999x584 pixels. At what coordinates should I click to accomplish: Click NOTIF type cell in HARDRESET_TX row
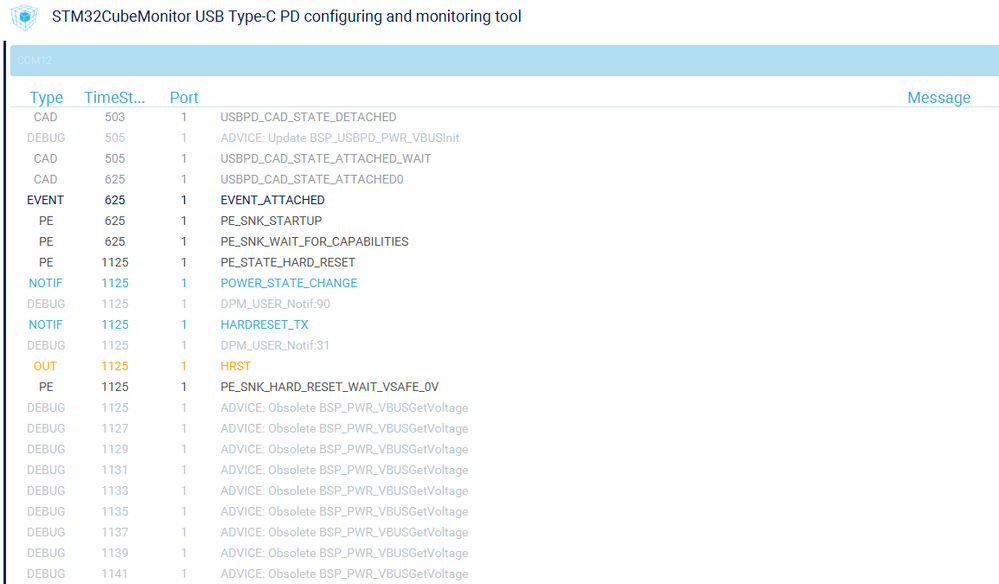click(x=45, y=325)
